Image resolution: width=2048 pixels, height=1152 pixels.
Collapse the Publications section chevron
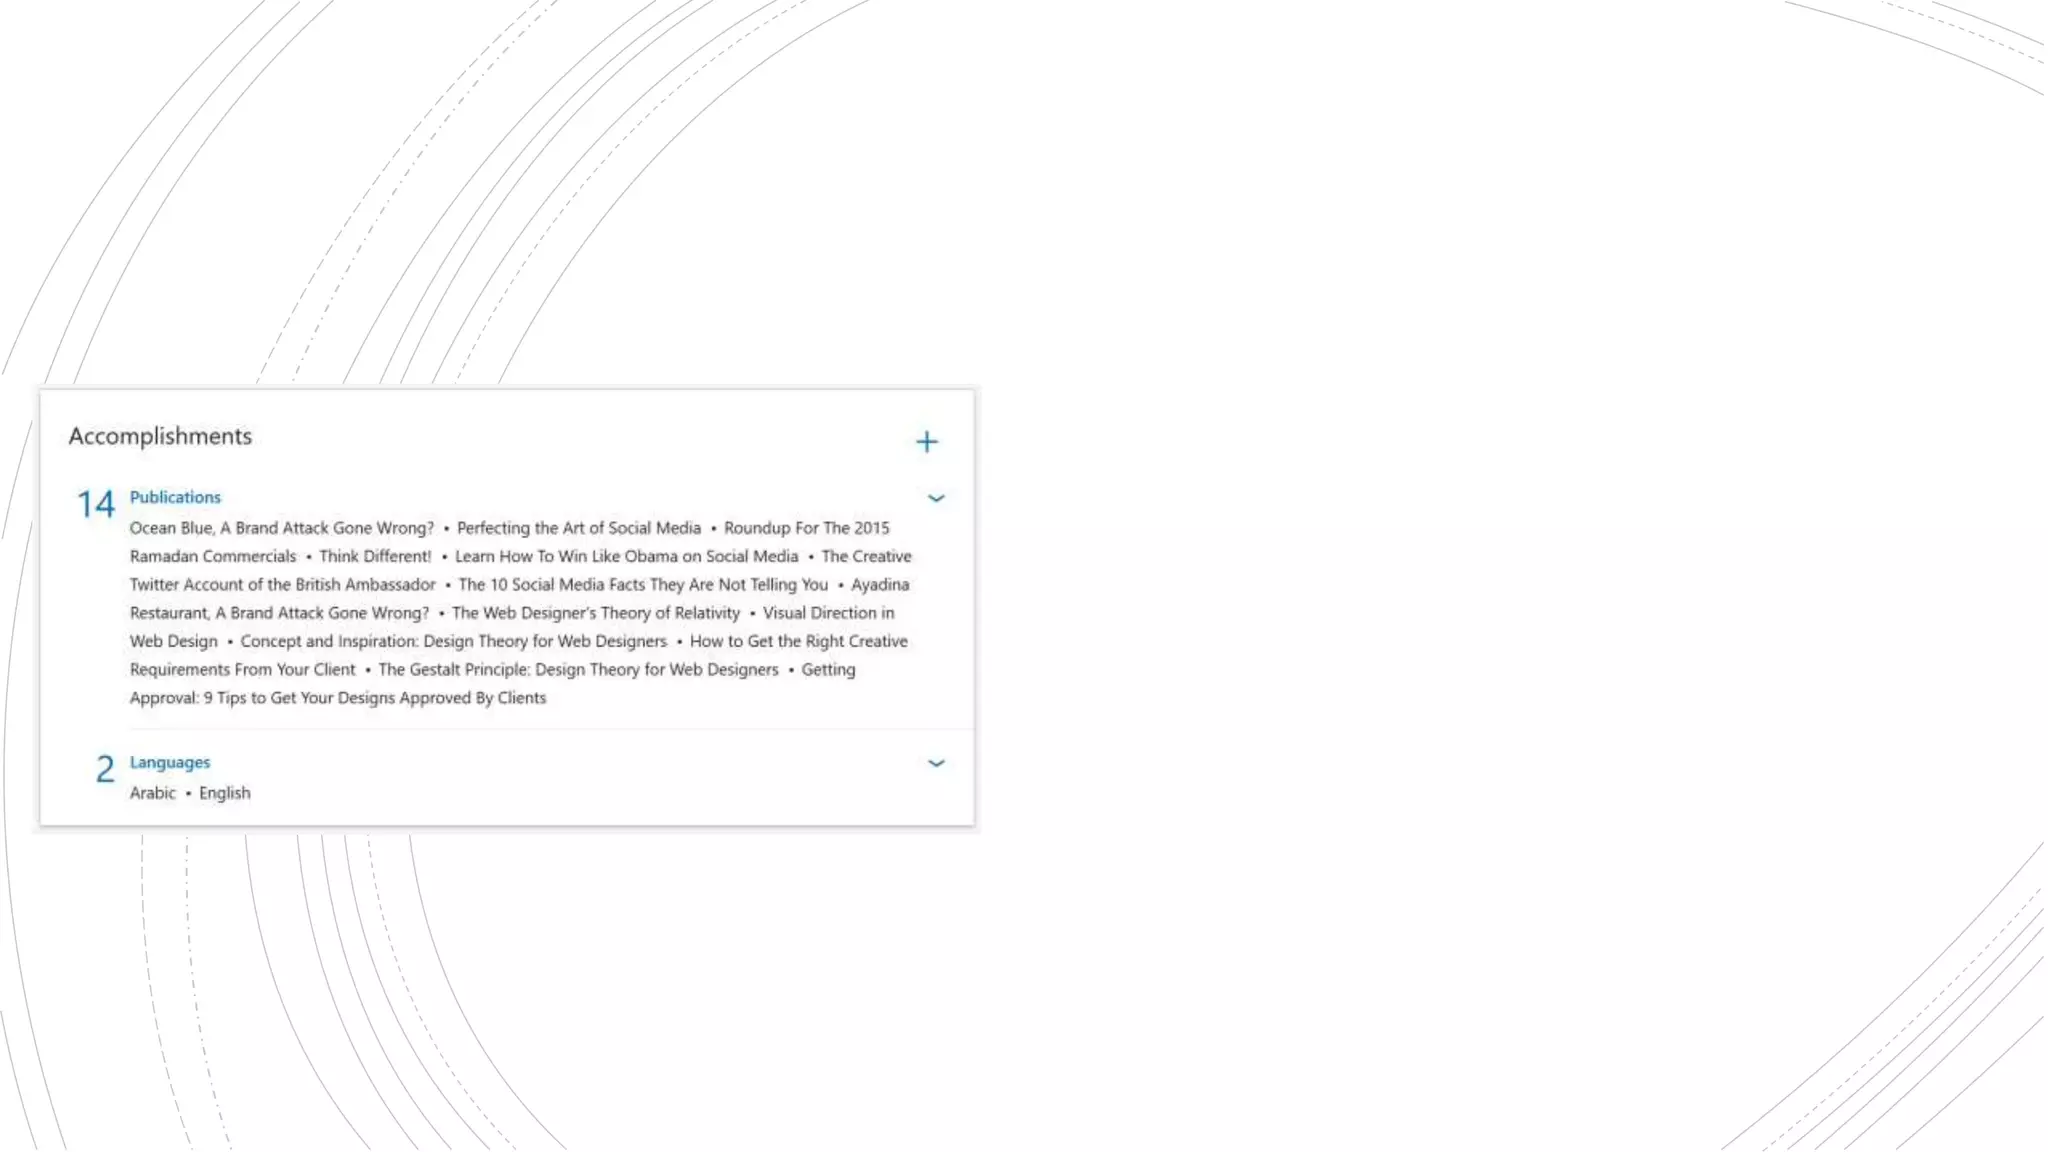click(936, 498)
